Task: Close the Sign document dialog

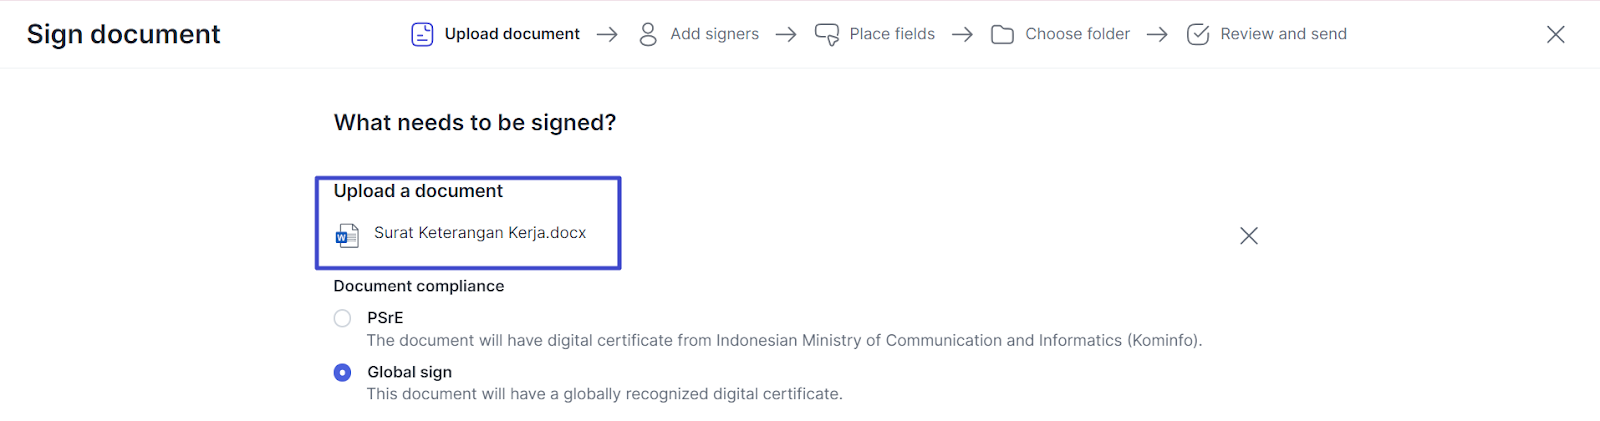Action: [x=1556, y=34]
